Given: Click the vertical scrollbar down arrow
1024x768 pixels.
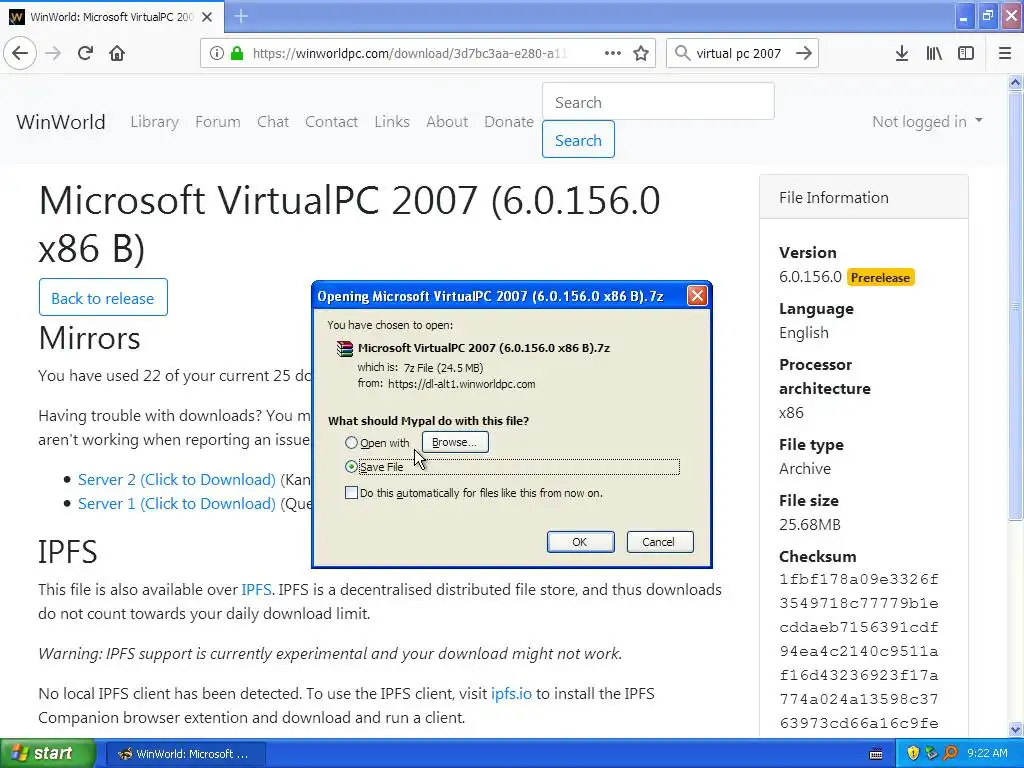Looking at the screenshot, I should pos(1016,729).
